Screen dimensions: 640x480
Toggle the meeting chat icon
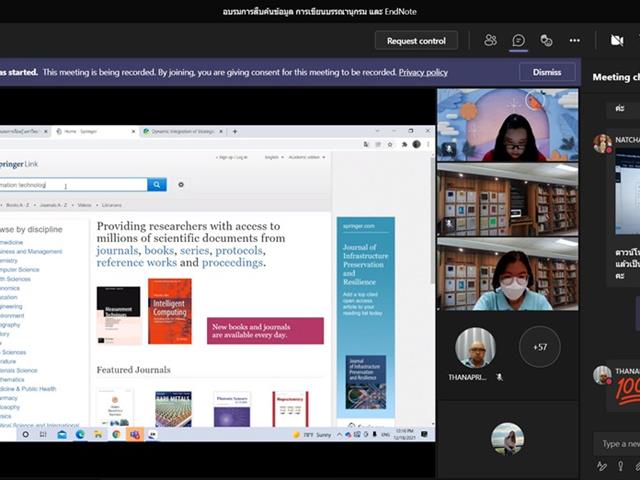coord(518,40)
